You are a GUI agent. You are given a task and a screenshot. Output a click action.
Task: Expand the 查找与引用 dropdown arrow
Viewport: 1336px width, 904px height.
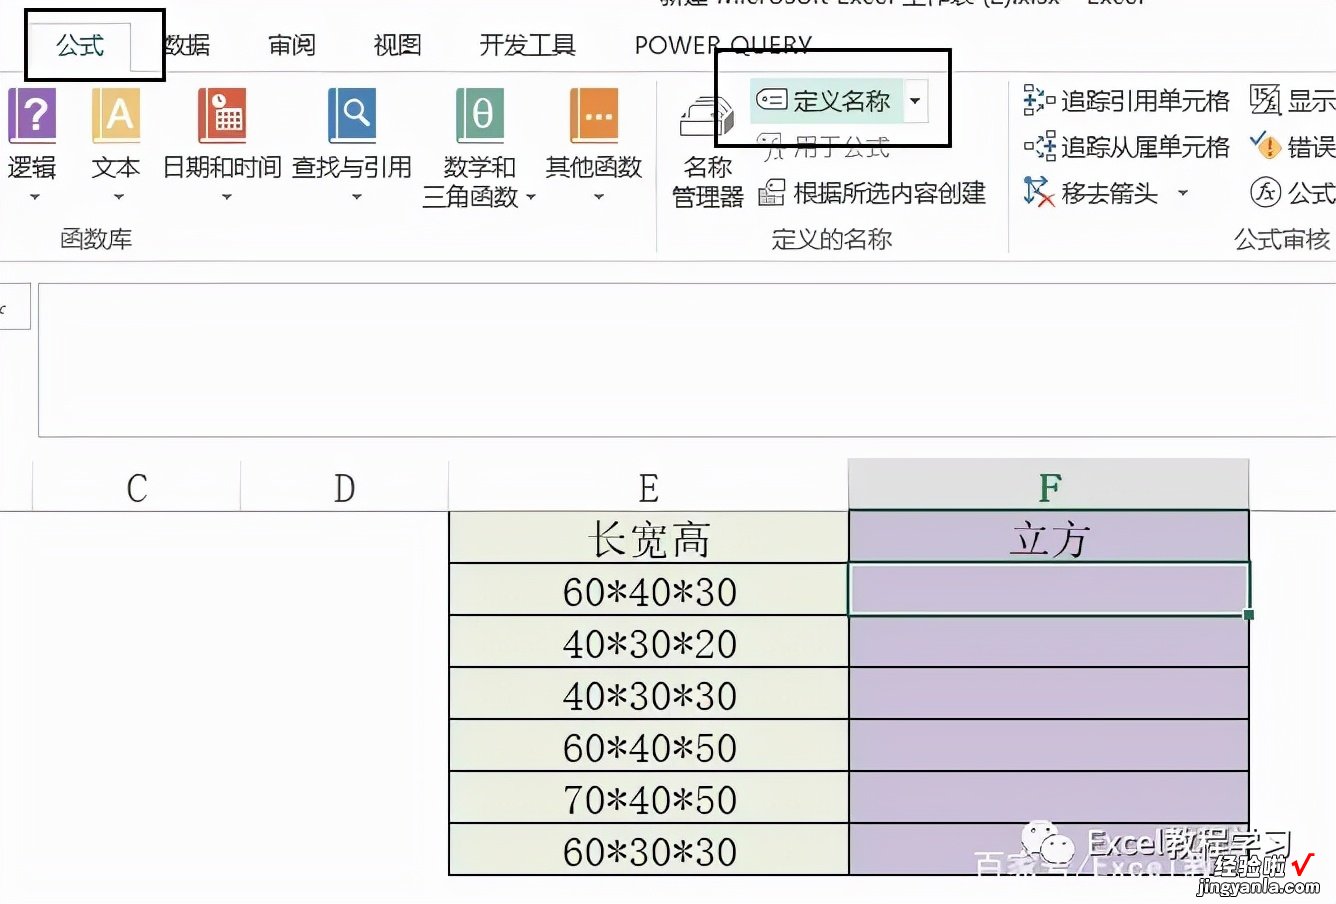click(x=356, y=198)
